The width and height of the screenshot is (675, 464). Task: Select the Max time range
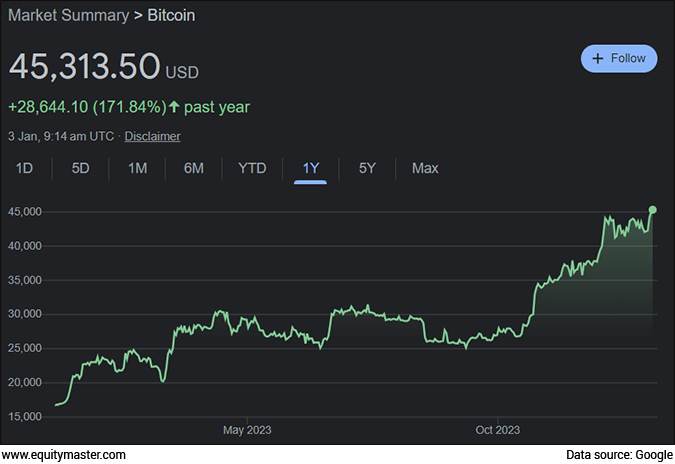click(x=425, y=168)
